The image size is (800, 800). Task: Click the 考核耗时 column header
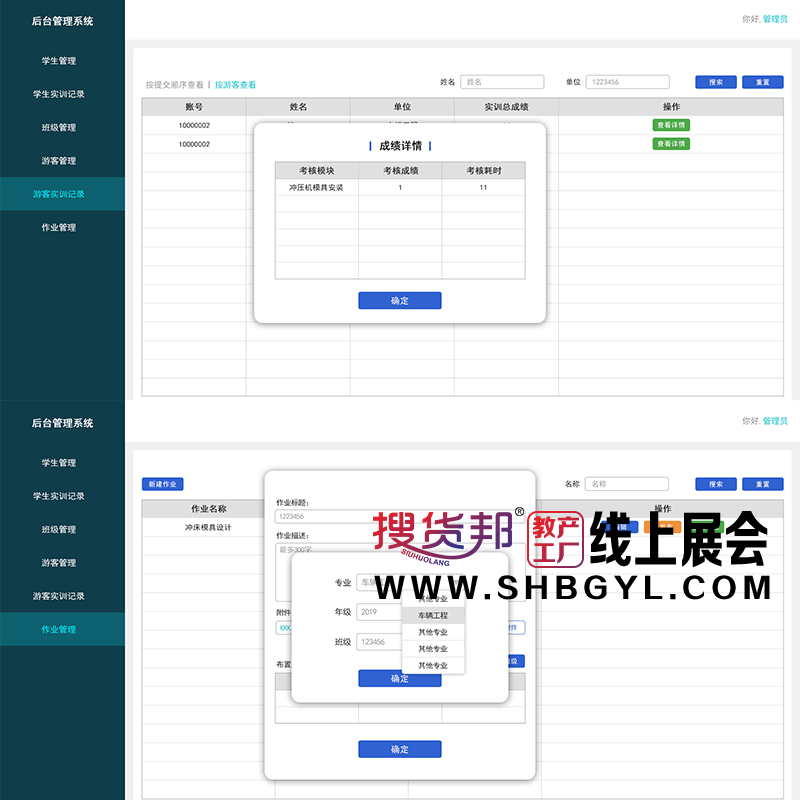click(484, 170)
